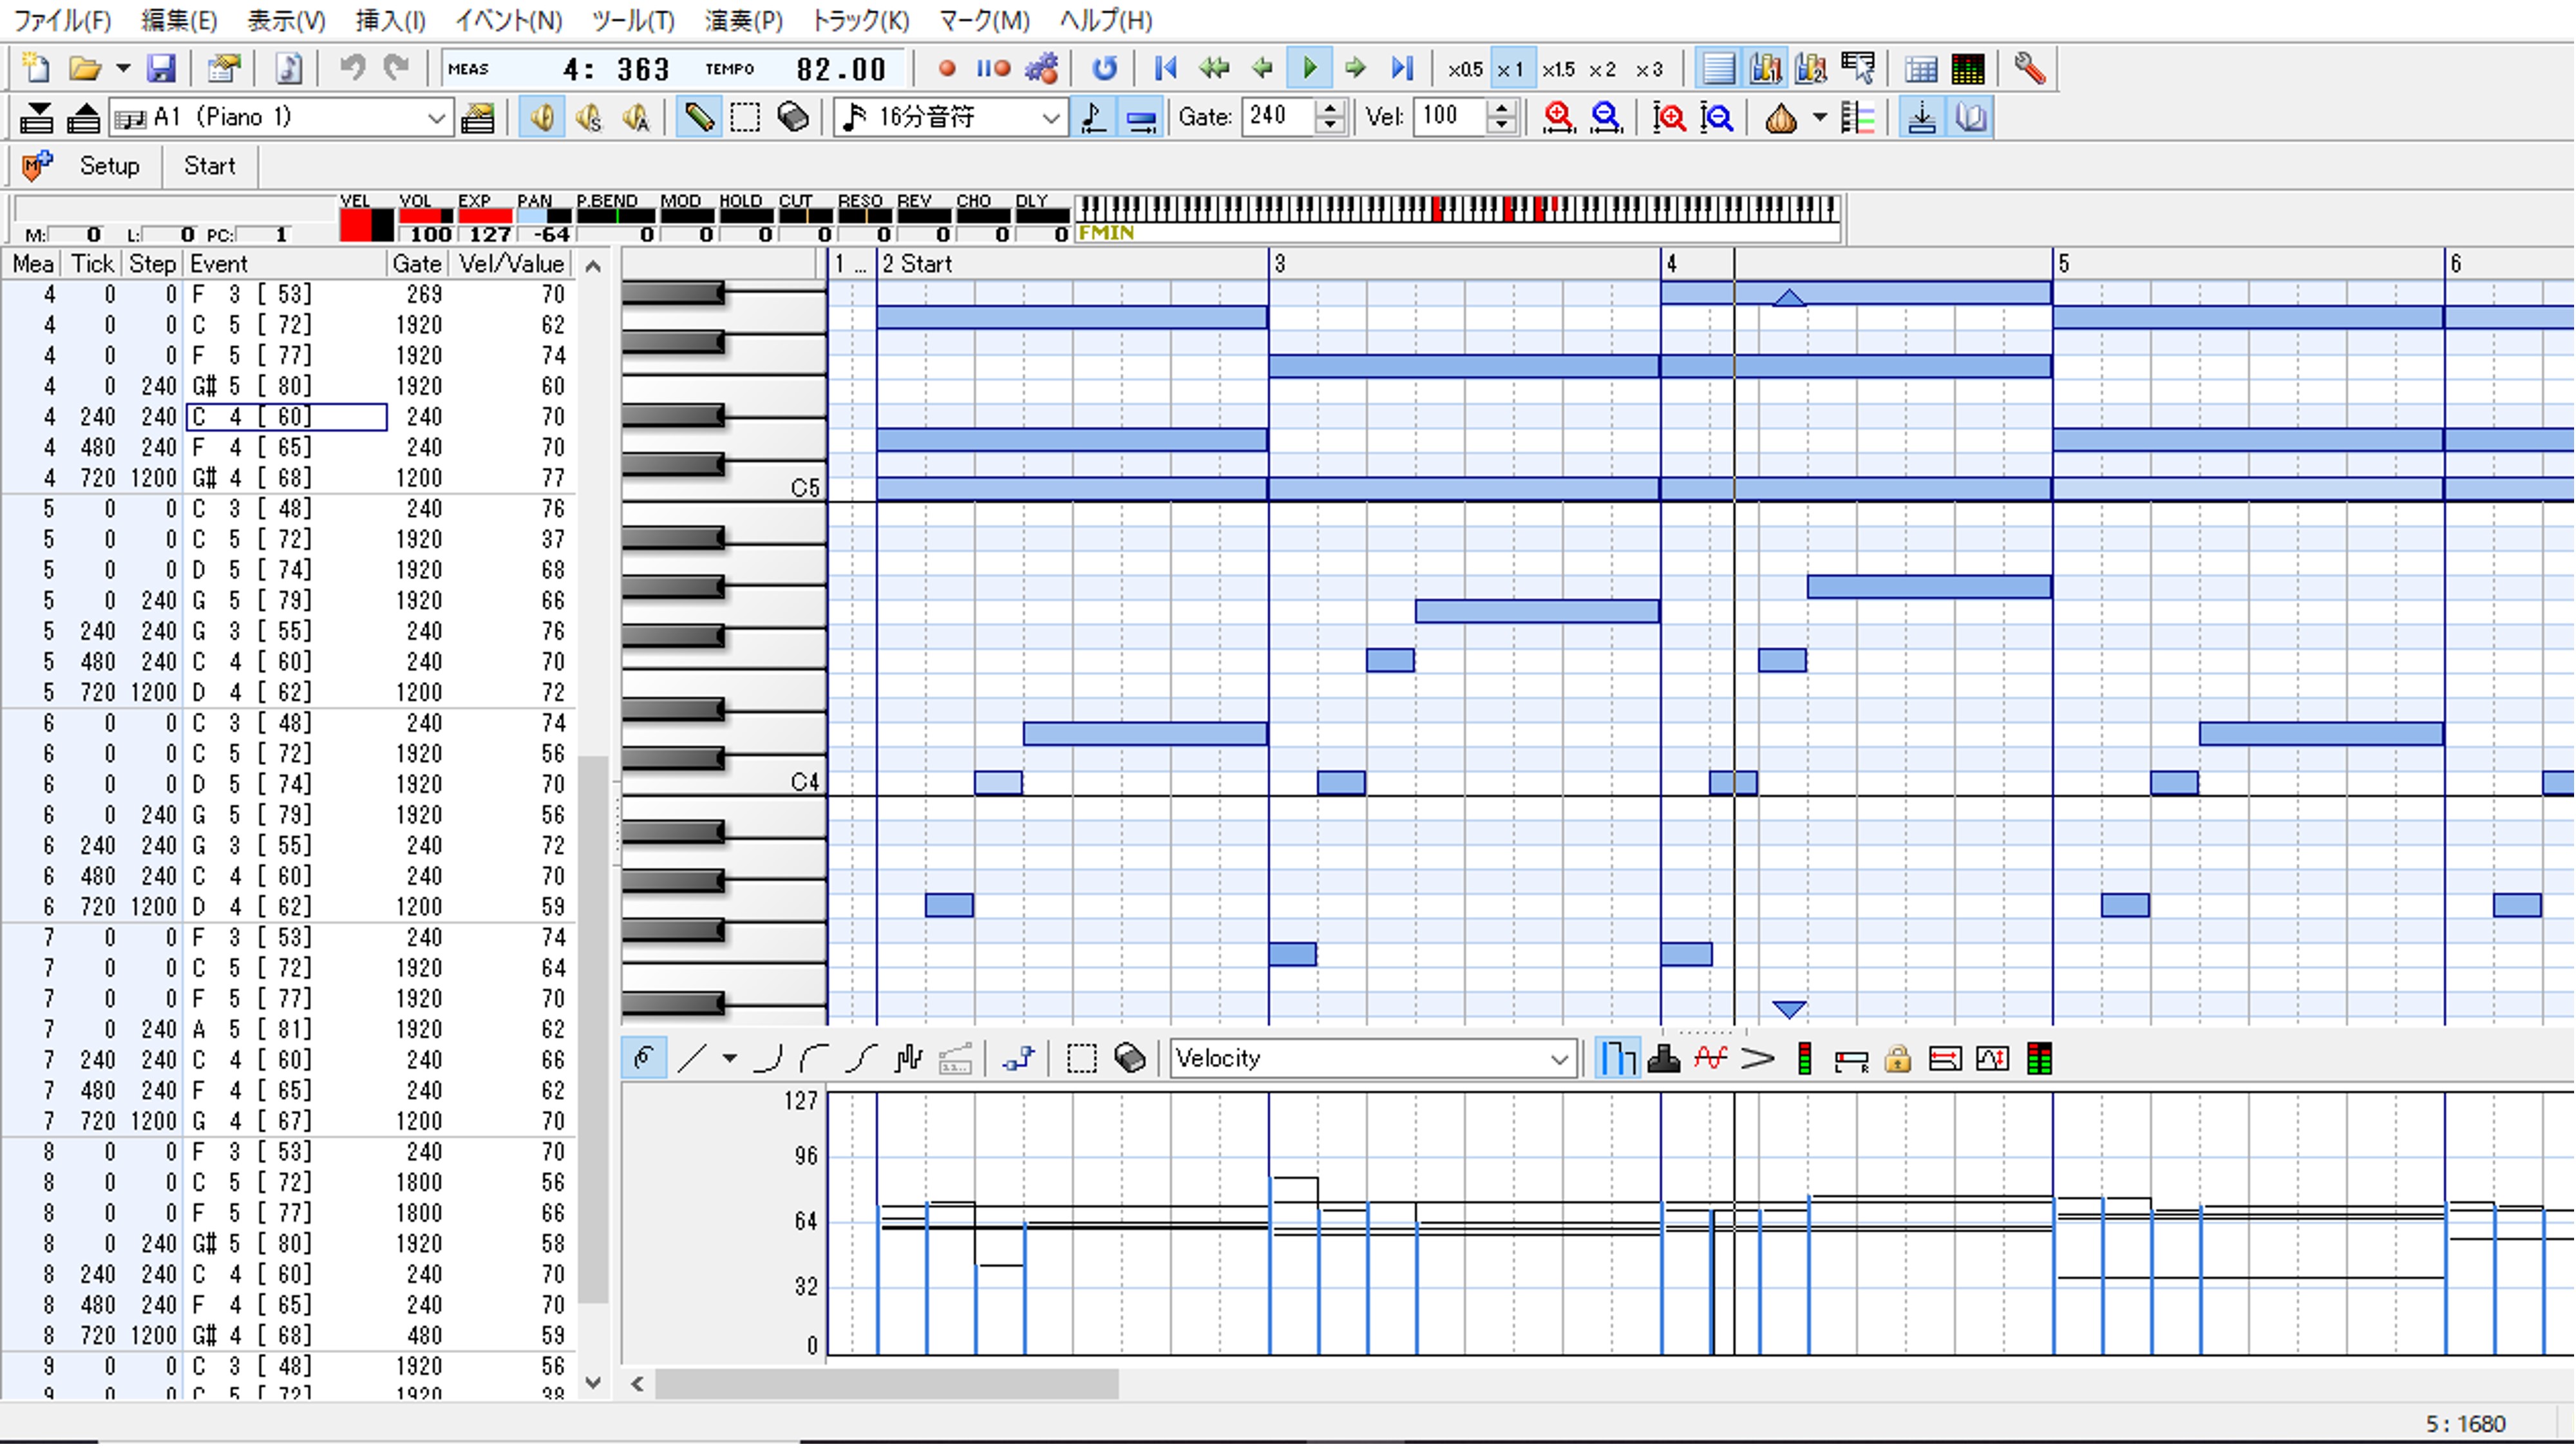The width and height of the screenshot is (2576, 1449).
Task: Toggle x0.5 playback speed button
Action: [x=1465, y=69]
